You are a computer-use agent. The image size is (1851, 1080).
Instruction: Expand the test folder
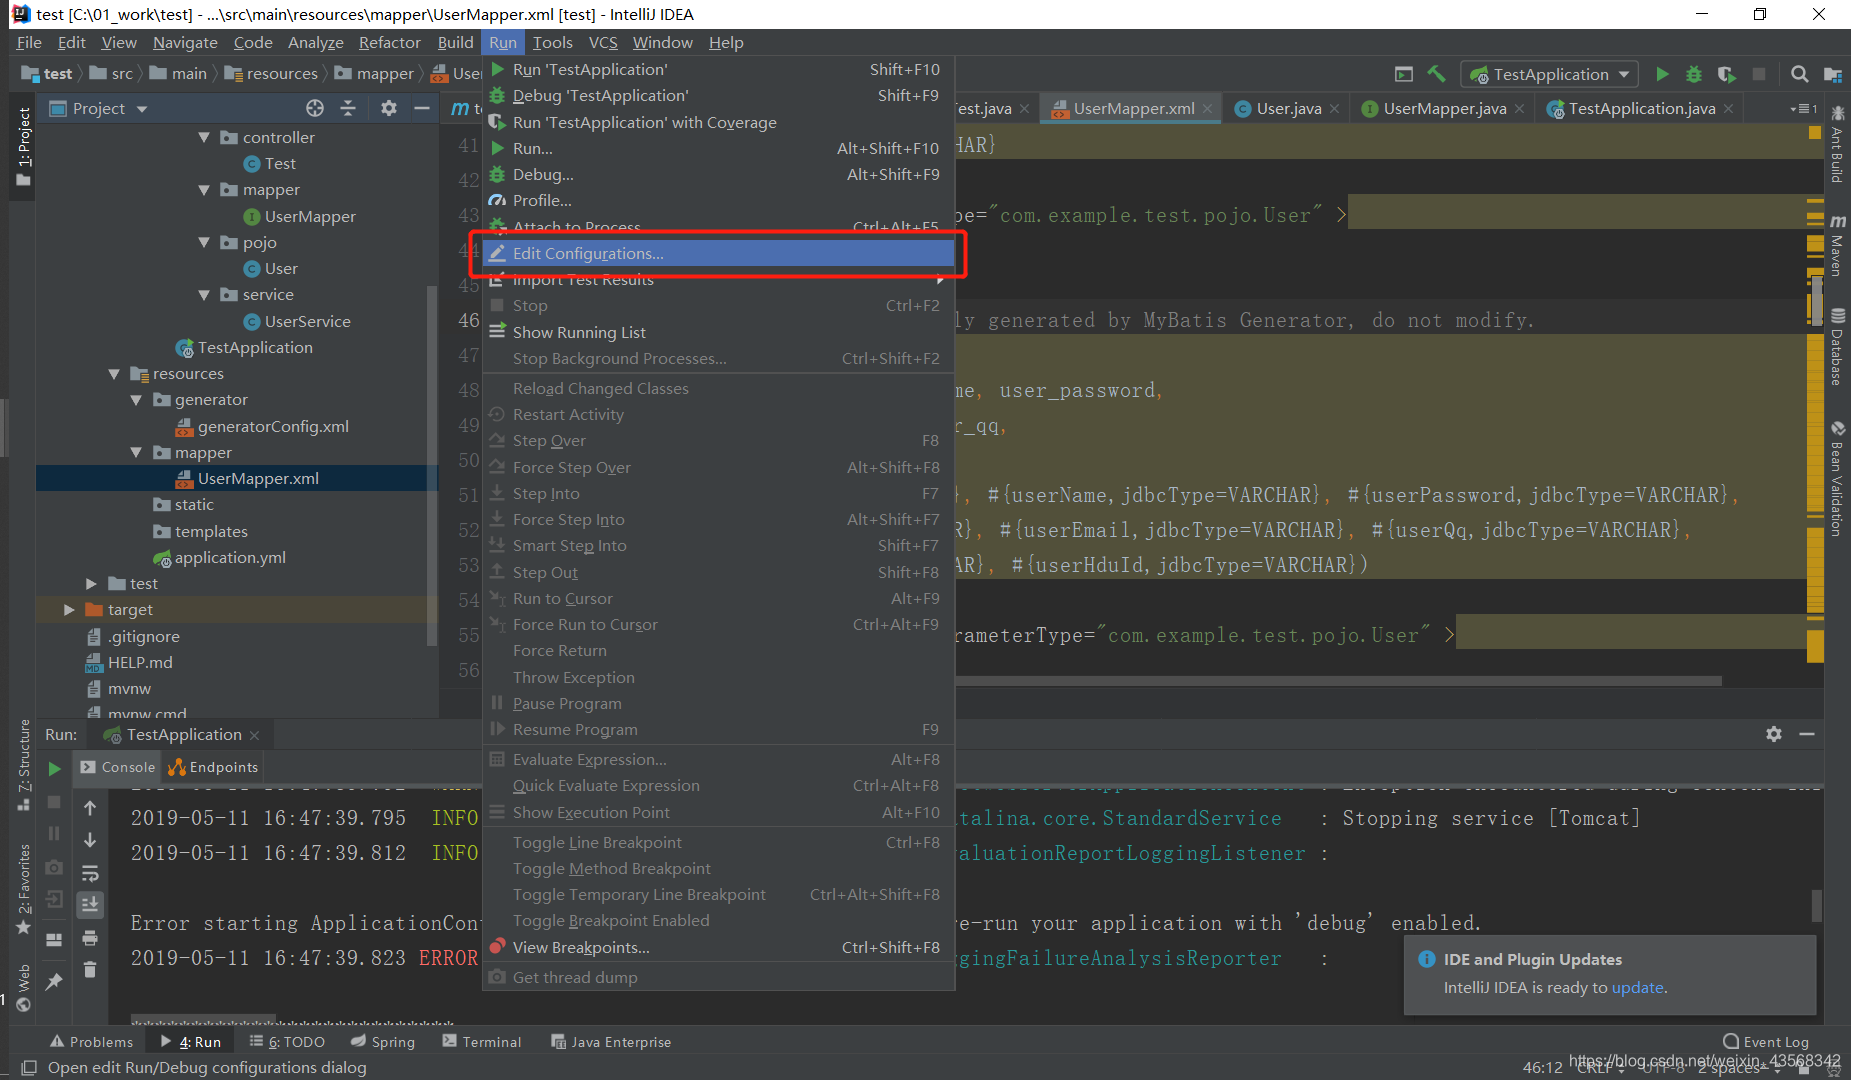point(91,584)
